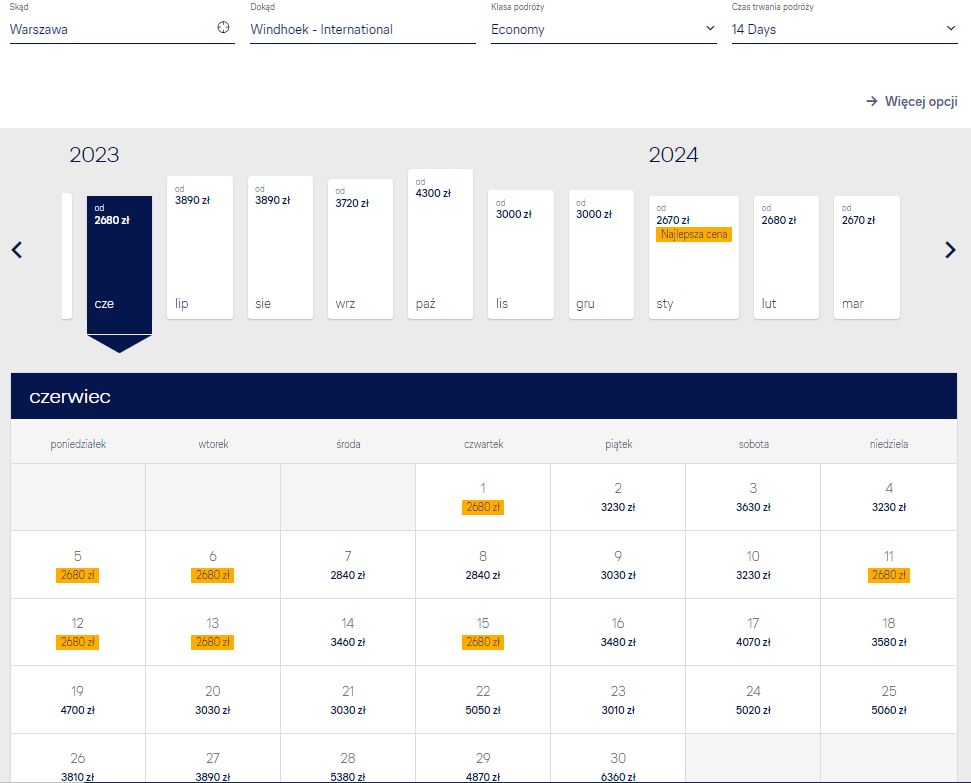Choose June 7 at 2840 zł

coord(348,565)
